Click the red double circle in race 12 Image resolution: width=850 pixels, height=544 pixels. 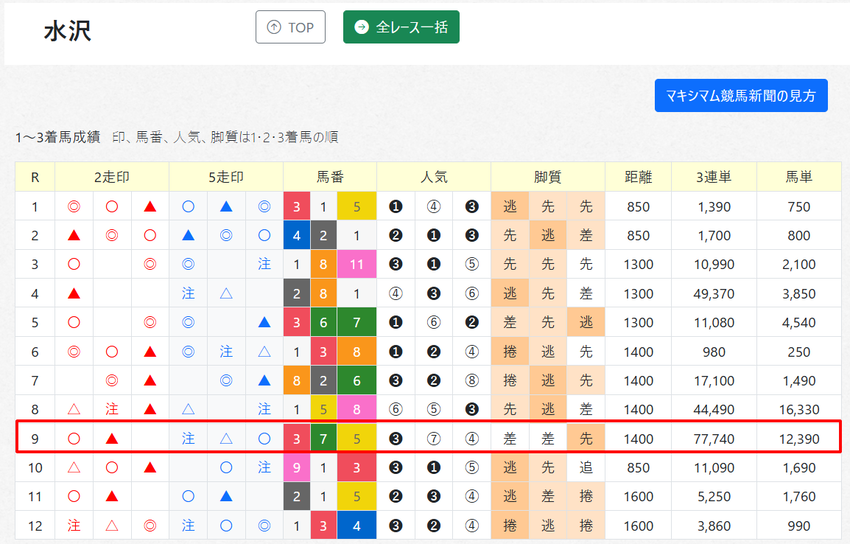[x=150, y=526]
